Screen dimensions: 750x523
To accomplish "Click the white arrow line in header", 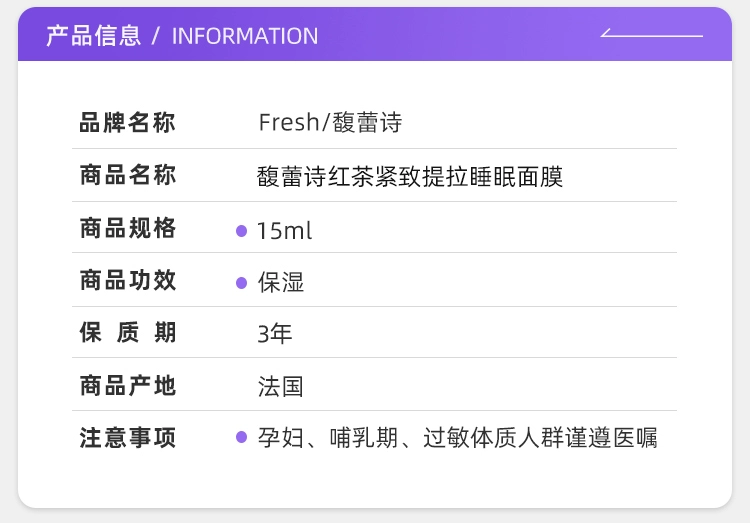I will (651, 35).
